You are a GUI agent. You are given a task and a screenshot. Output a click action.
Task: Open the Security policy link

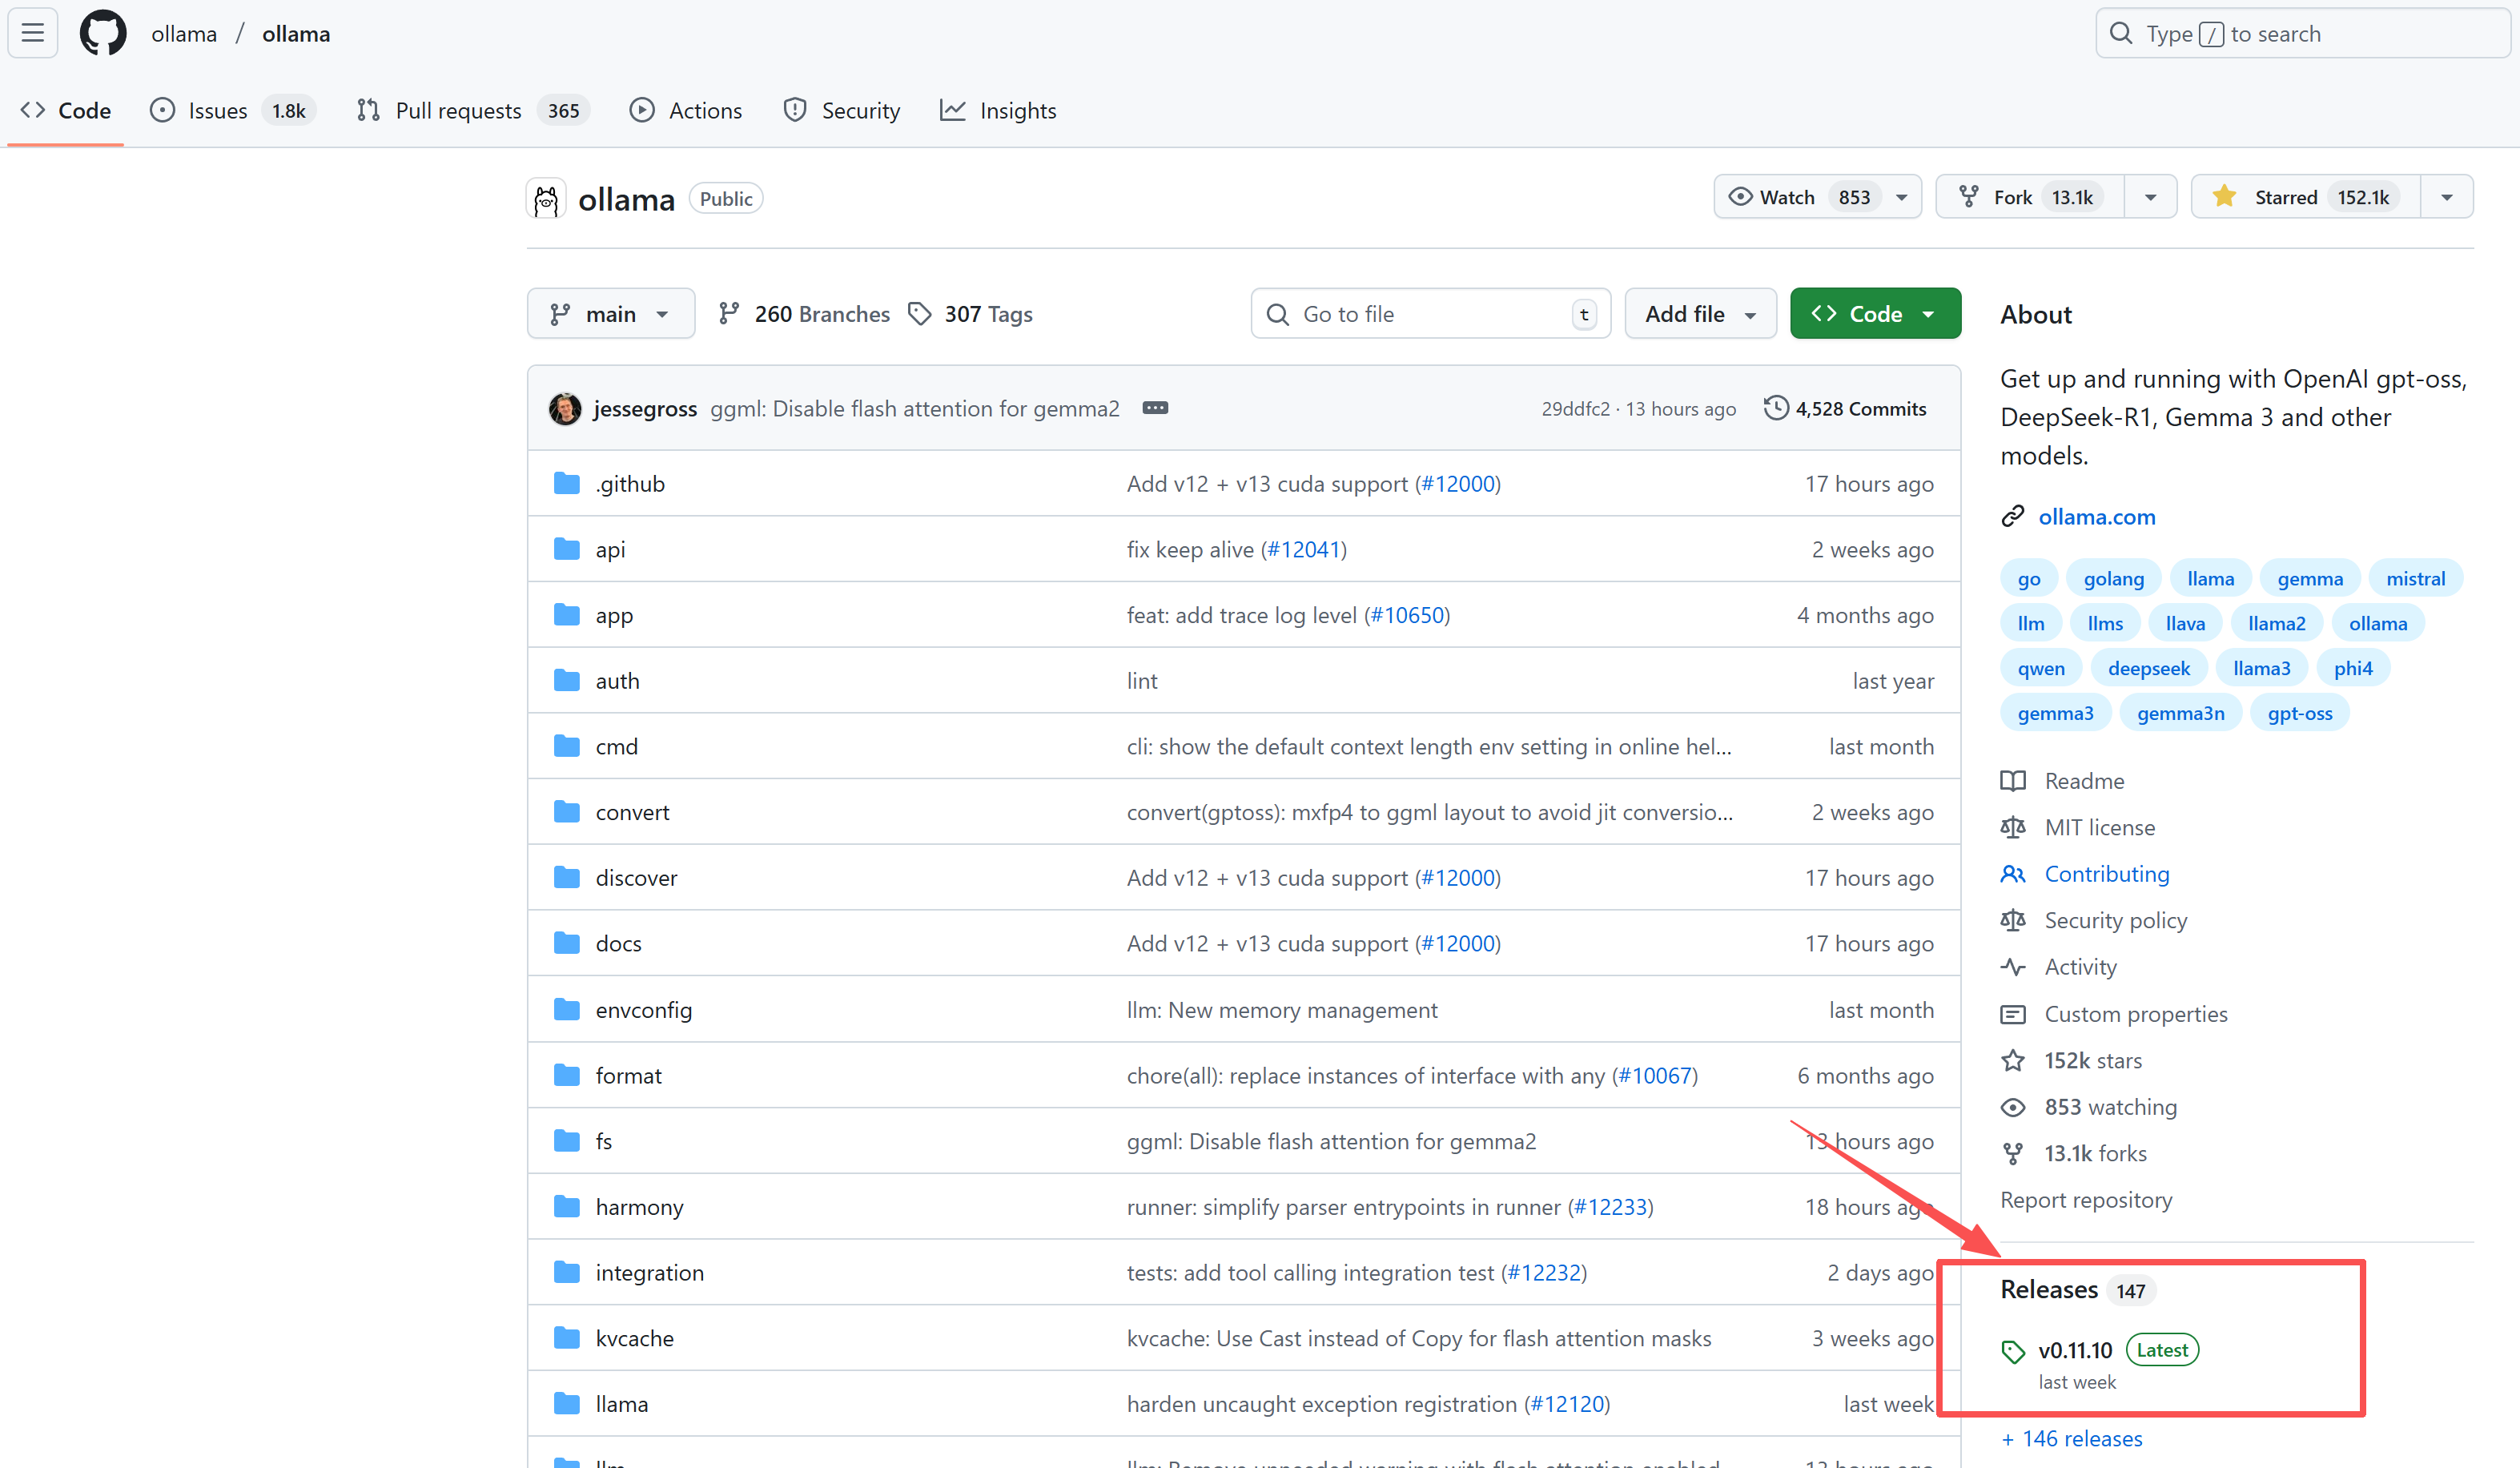pos(2116,920)
